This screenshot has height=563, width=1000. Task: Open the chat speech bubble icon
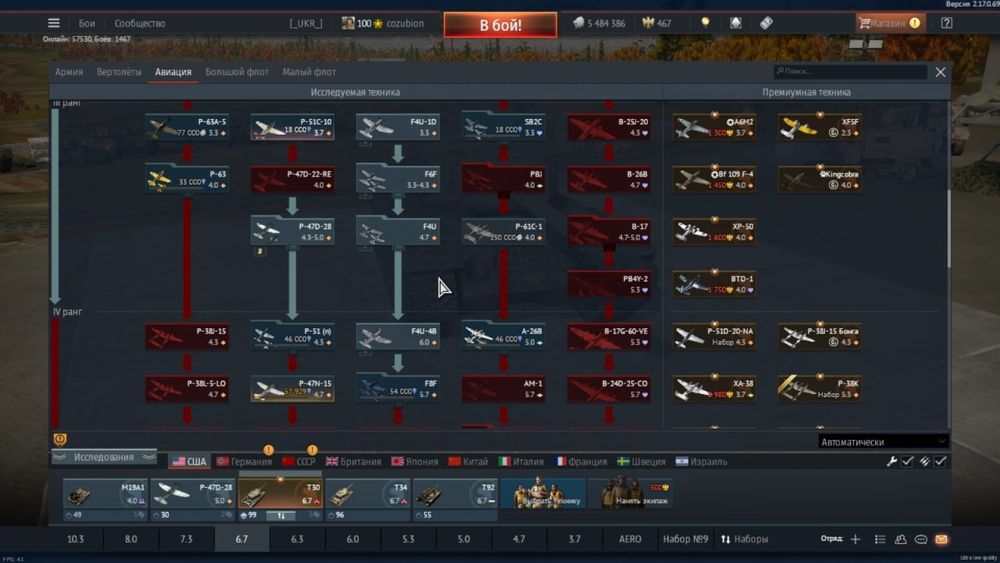[x=921, y=539]
